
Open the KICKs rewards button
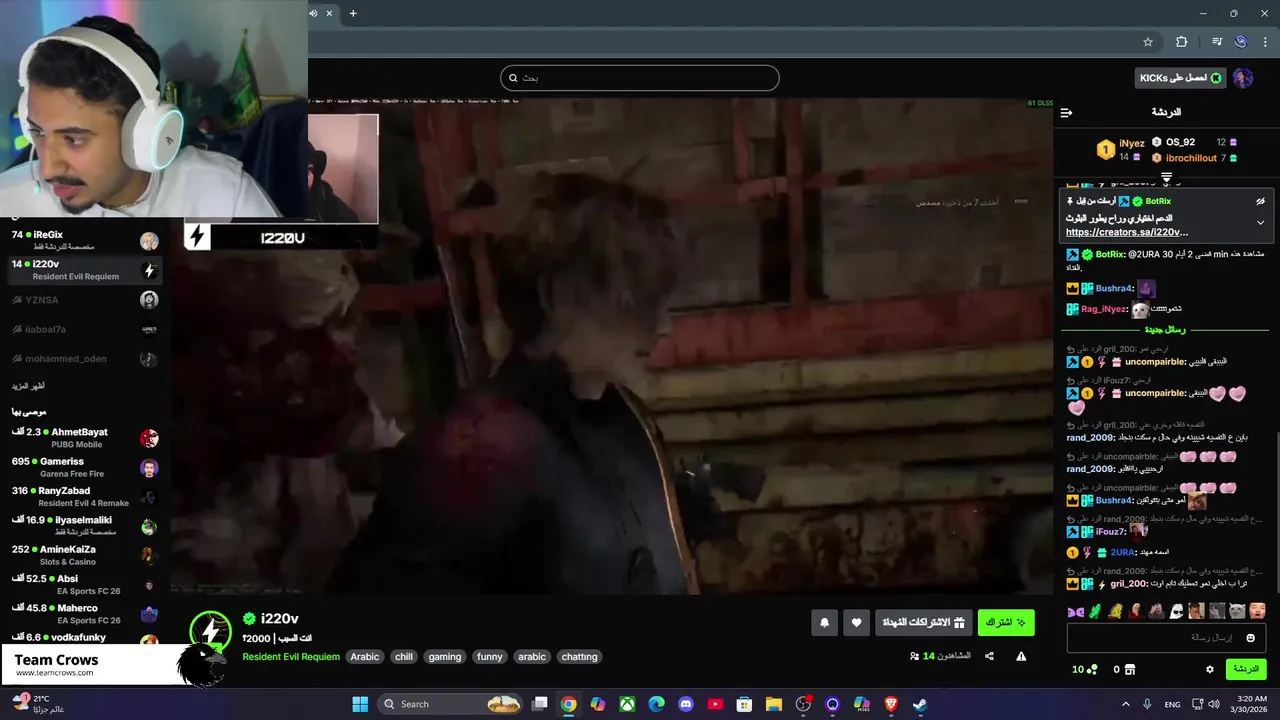[x=1181, y=78]
